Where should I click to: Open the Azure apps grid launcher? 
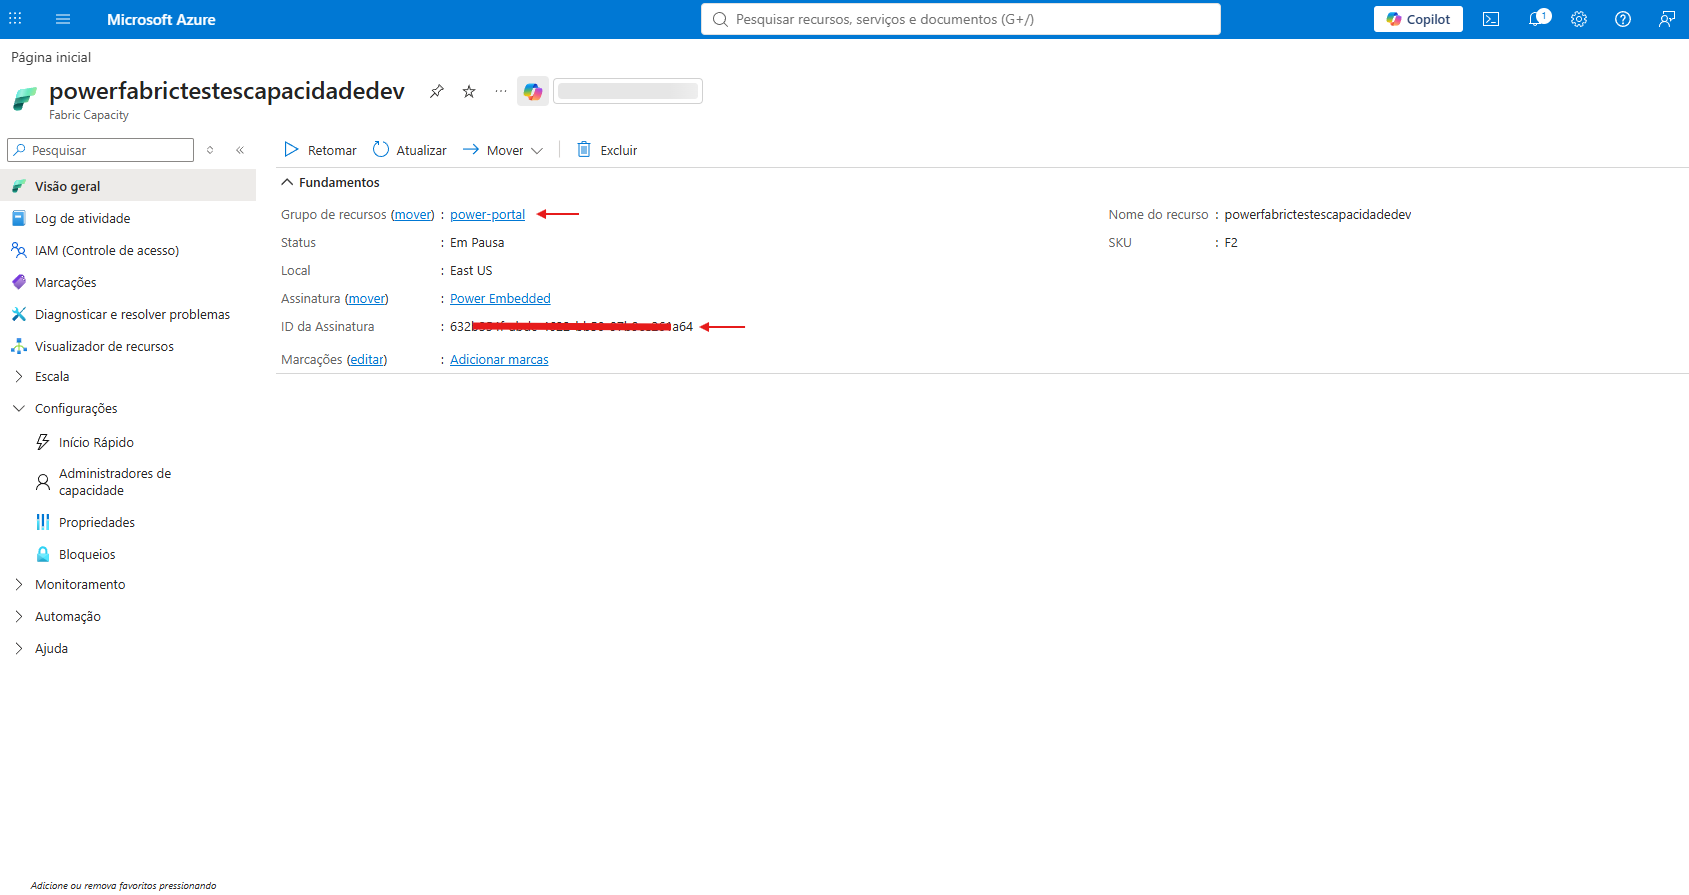click(x=15, y=19)
